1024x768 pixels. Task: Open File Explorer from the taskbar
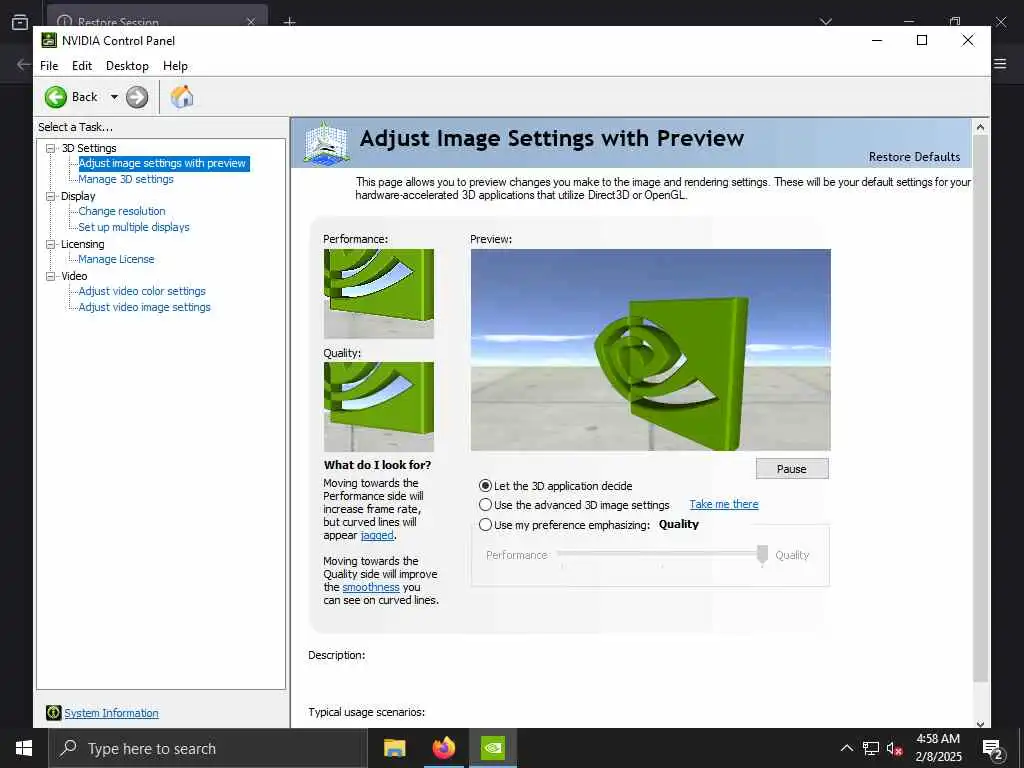(394, 748)
